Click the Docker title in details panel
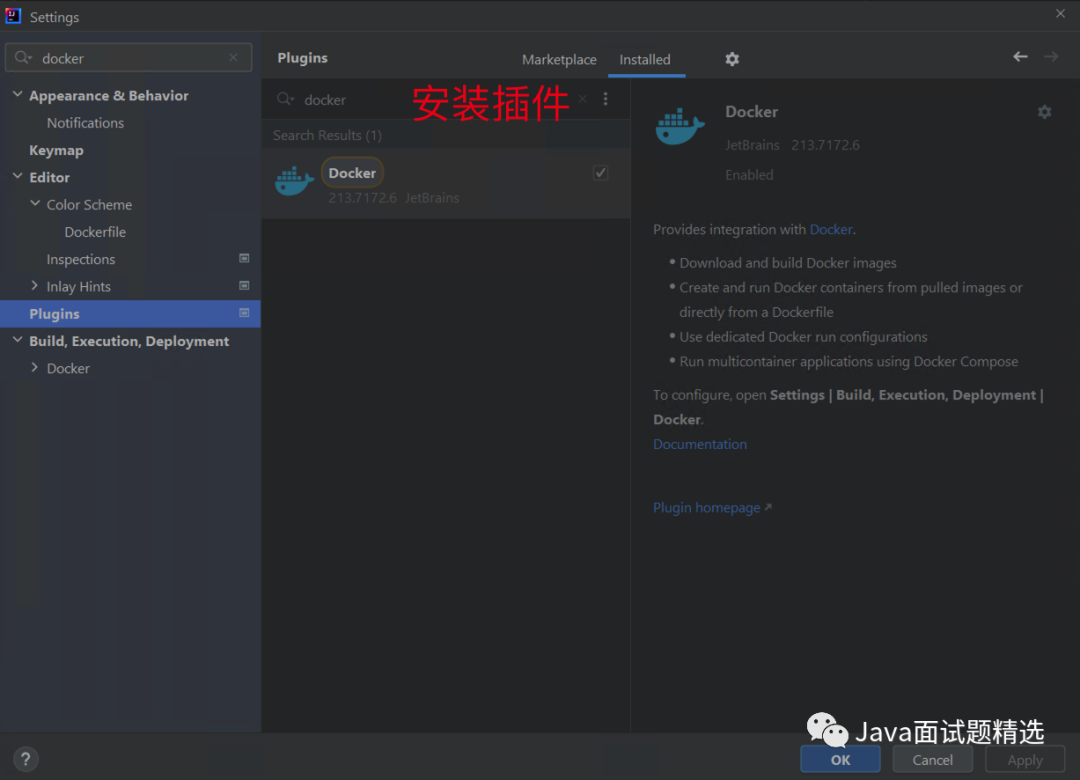 [751, 112]
